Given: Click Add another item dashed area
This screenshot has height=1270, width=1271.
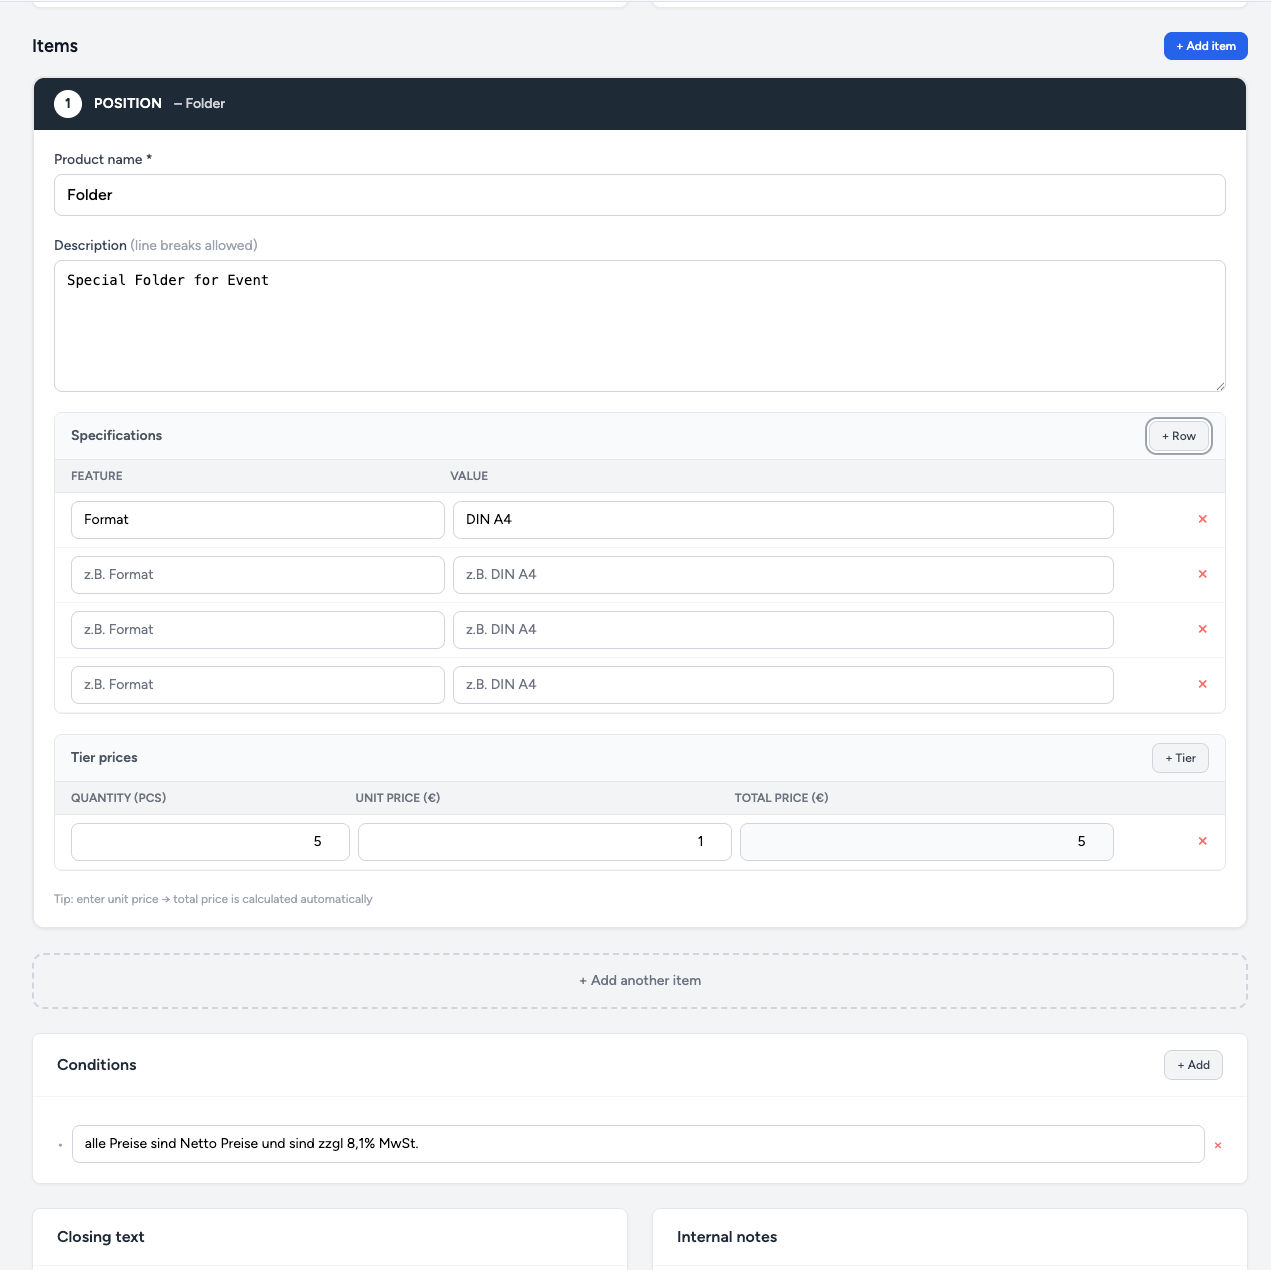Looking at the screenshot, I should [x=640, y=981].
